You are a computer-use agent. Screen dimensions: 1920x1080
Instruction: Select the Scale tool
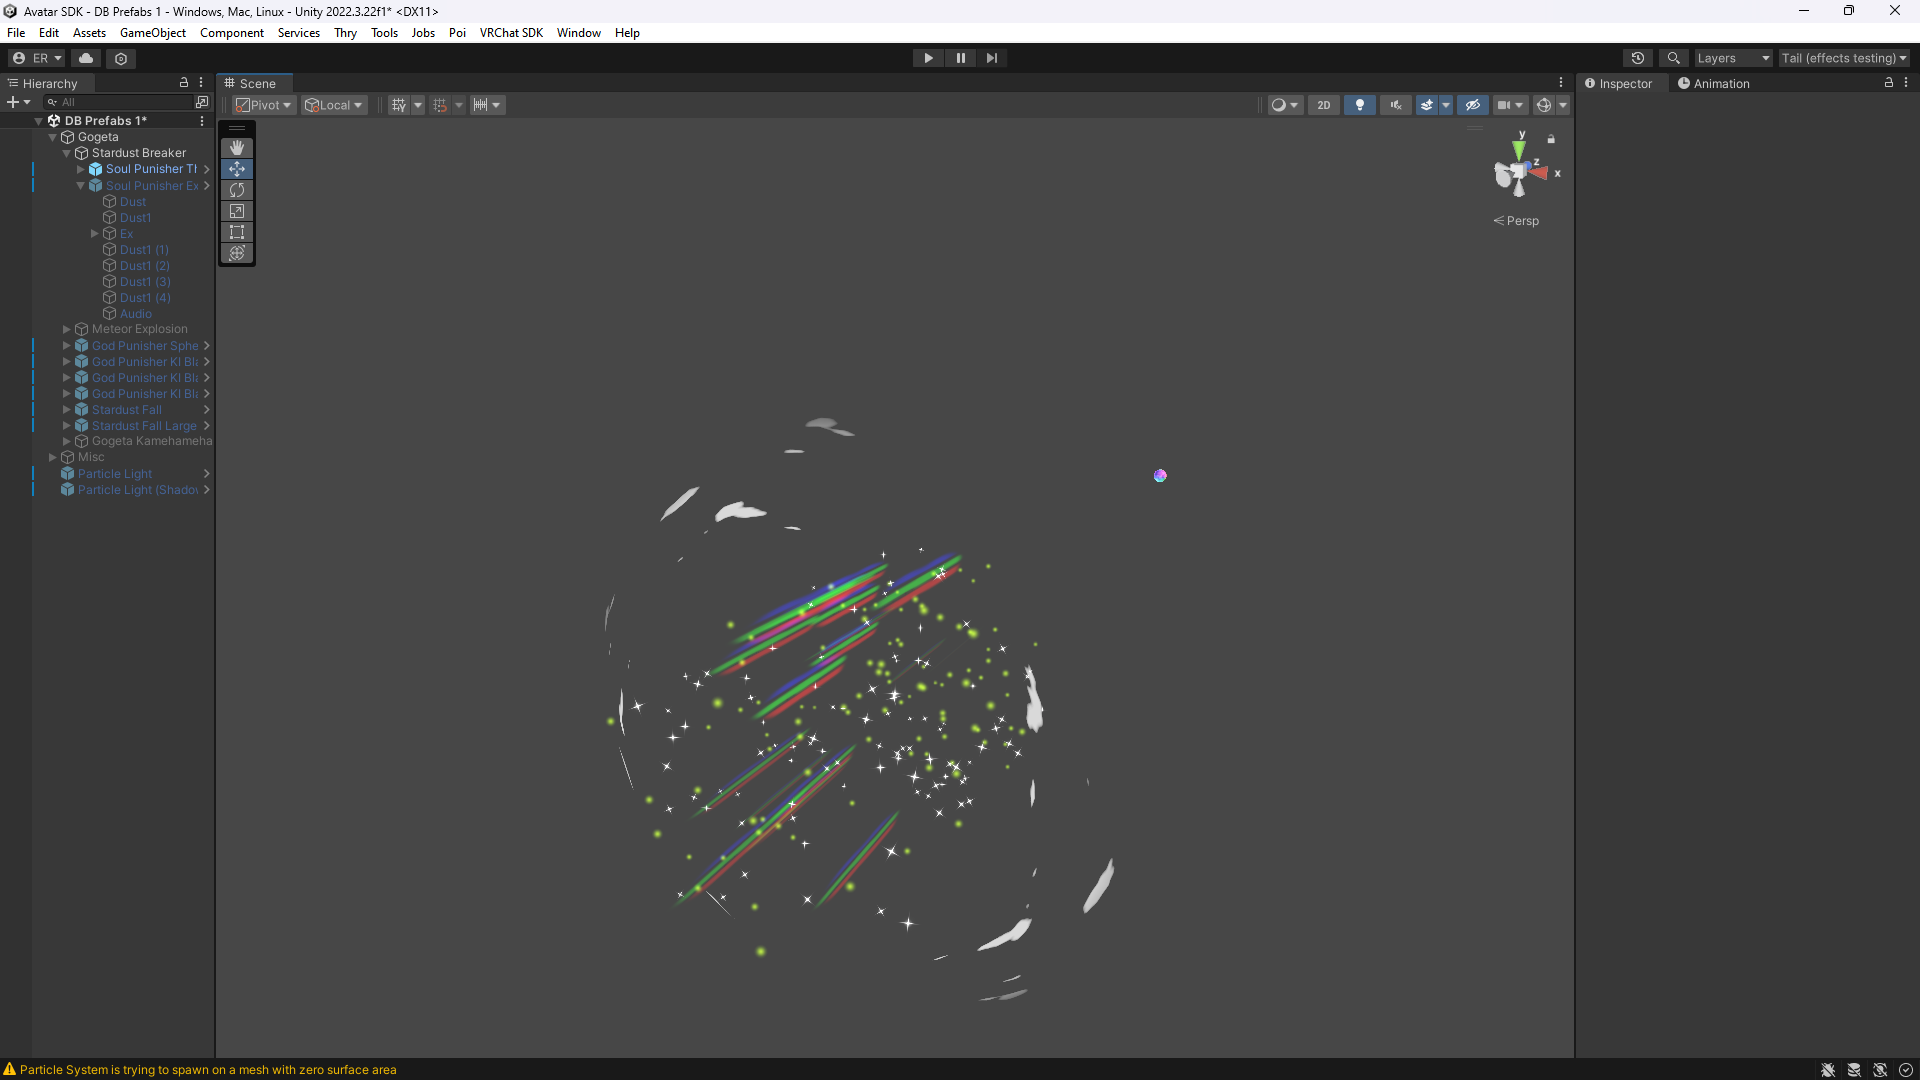(x=237, y=211)
